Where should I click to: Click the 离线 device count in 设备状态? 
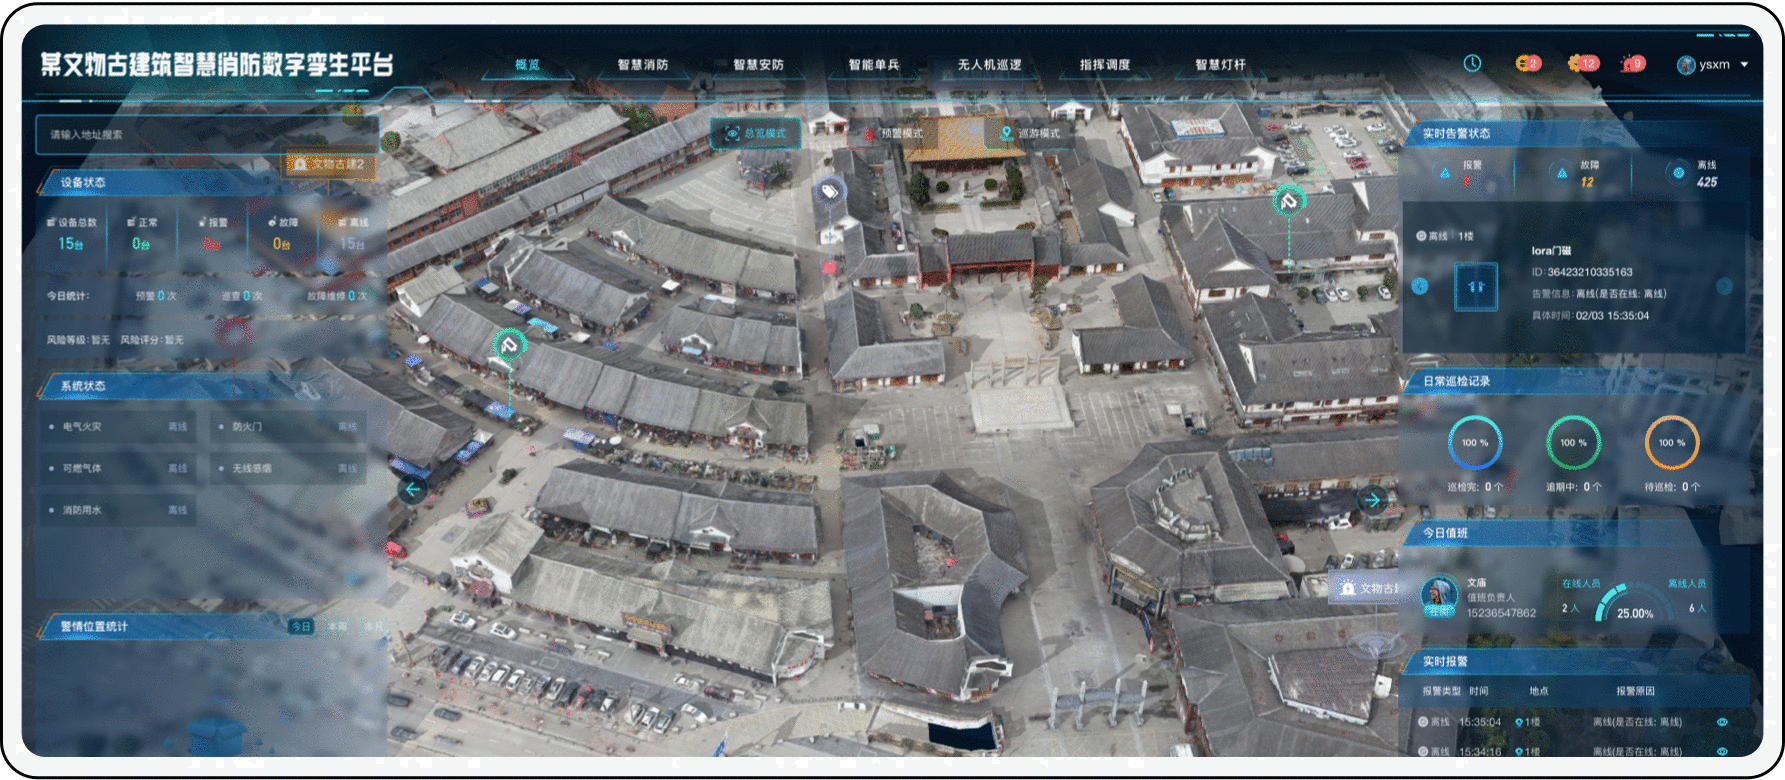(x=352, y=234)
